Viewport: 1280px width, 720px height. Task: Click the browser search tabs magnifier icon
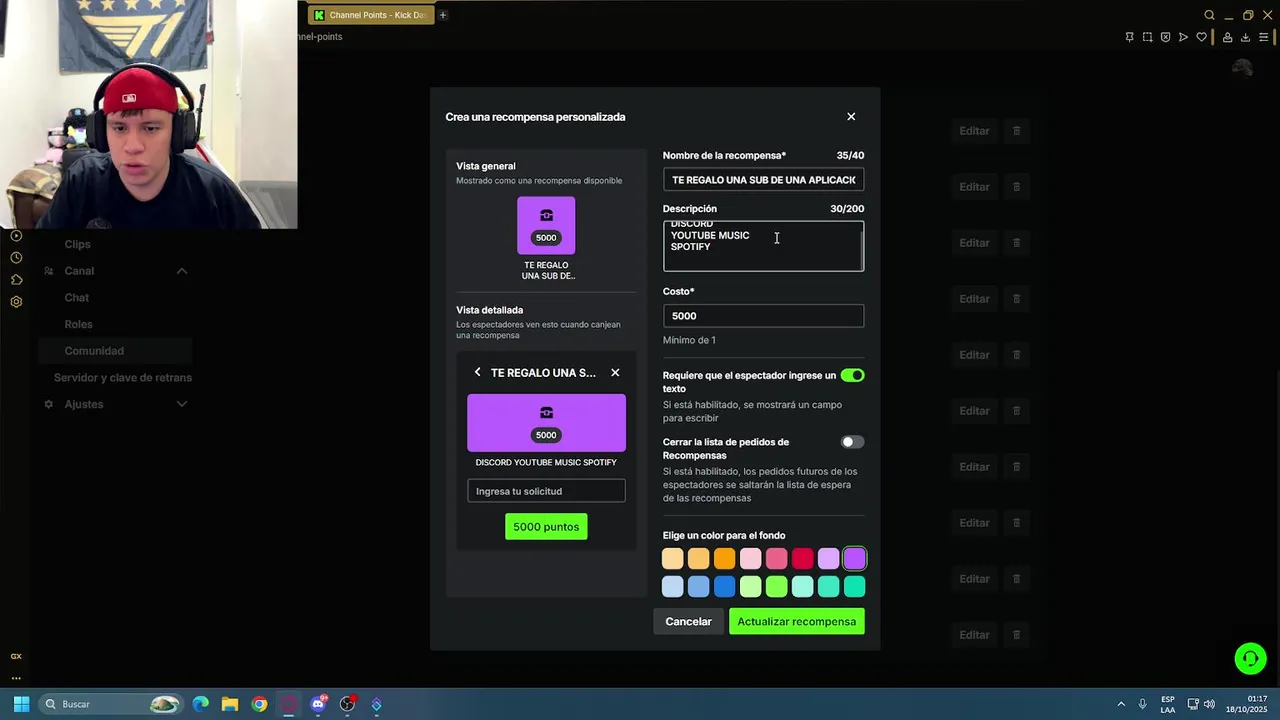(1209, 15)
